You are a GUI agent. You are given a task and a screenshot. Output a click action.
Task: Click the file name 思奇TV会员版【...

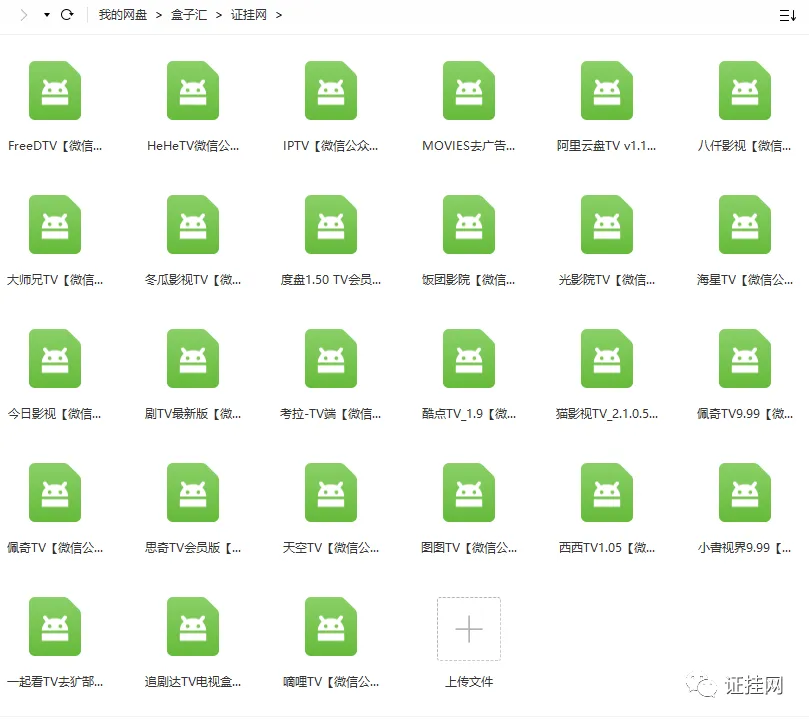[193, 548]
